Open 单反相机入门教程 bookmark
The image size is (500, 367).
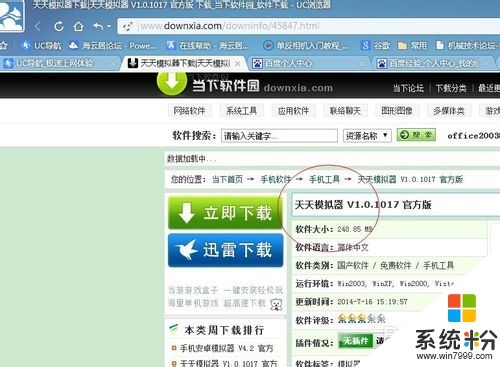(x=306, y=45)
